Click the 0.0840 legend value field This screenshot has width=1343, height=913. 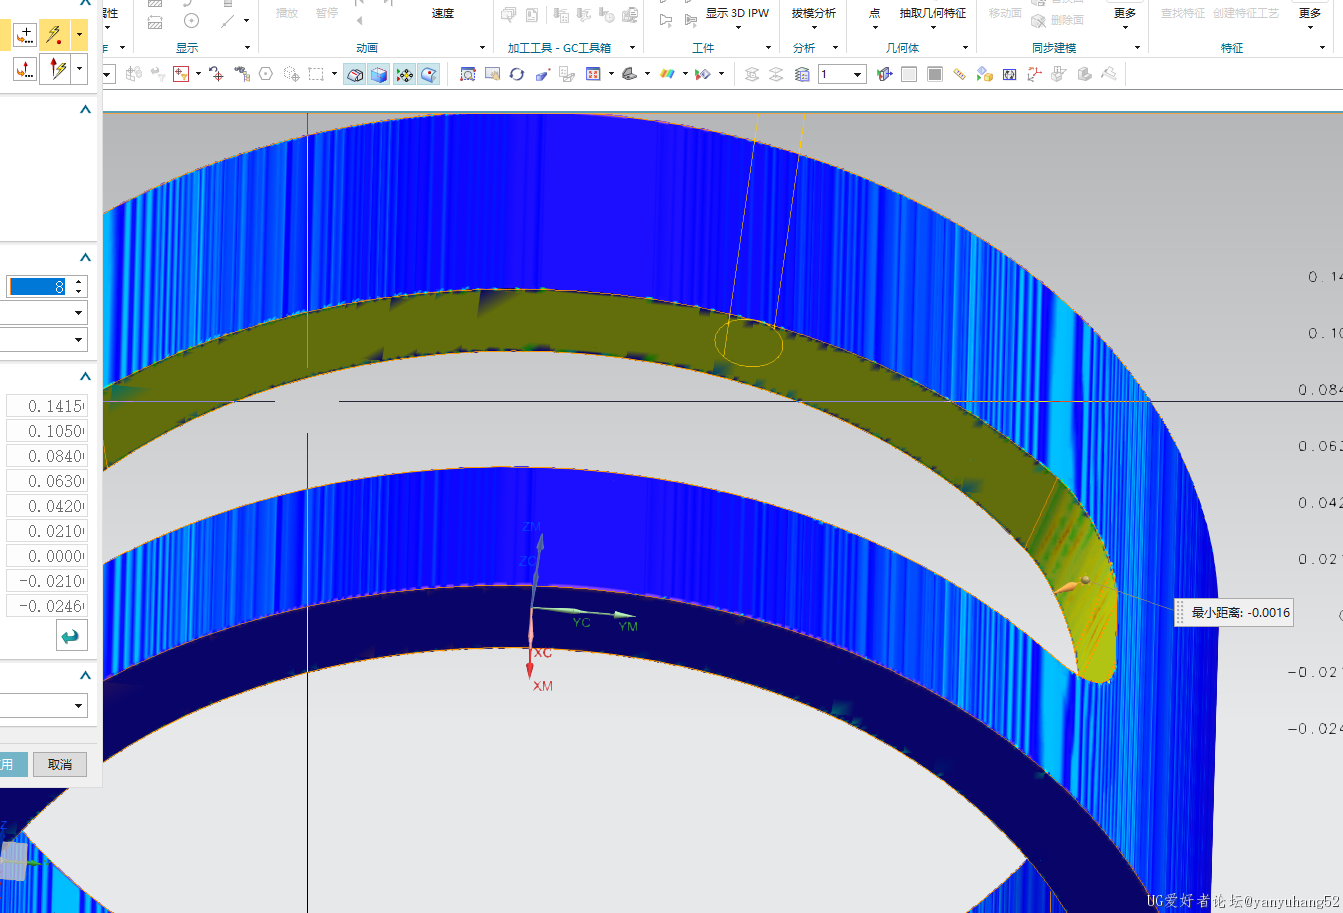coord(46,456)
